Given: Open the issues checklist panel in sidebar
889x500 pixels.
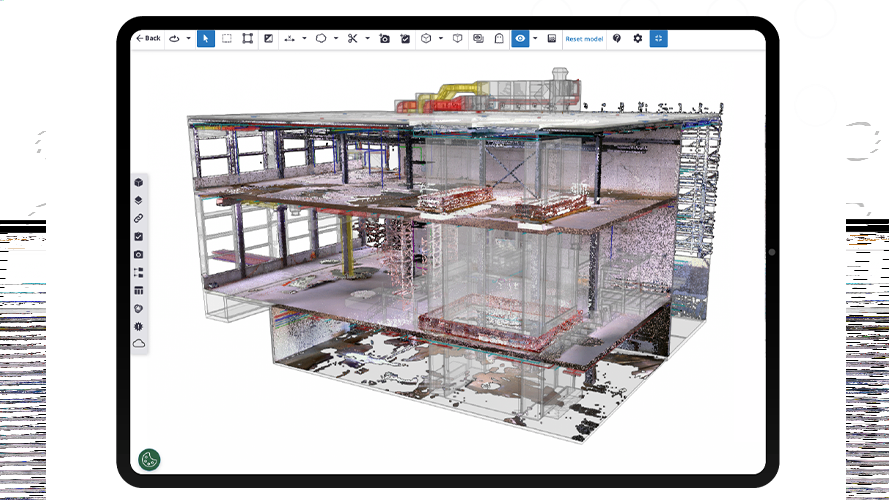Looking at the screenshot, I should tap(139, 236).
